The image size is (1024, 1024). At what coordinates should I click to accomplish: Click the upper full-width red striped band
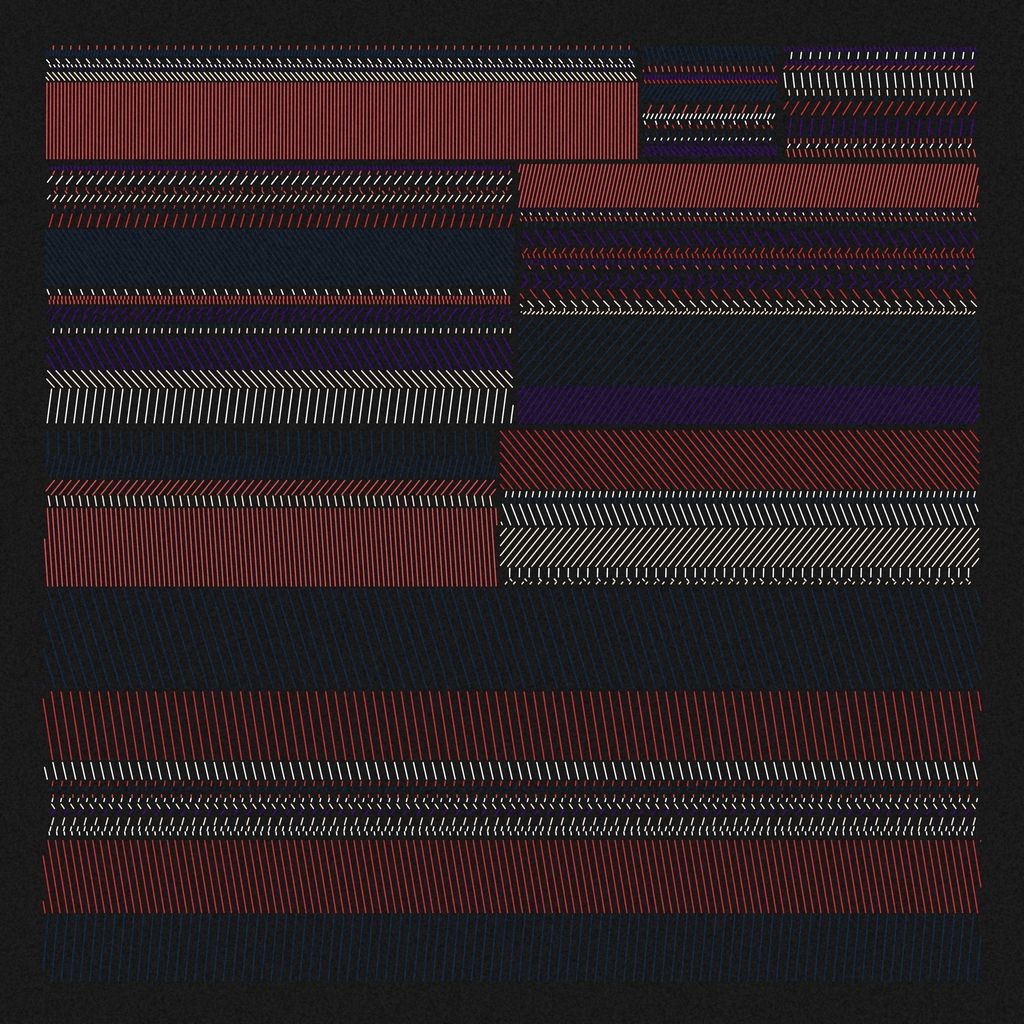512,726
